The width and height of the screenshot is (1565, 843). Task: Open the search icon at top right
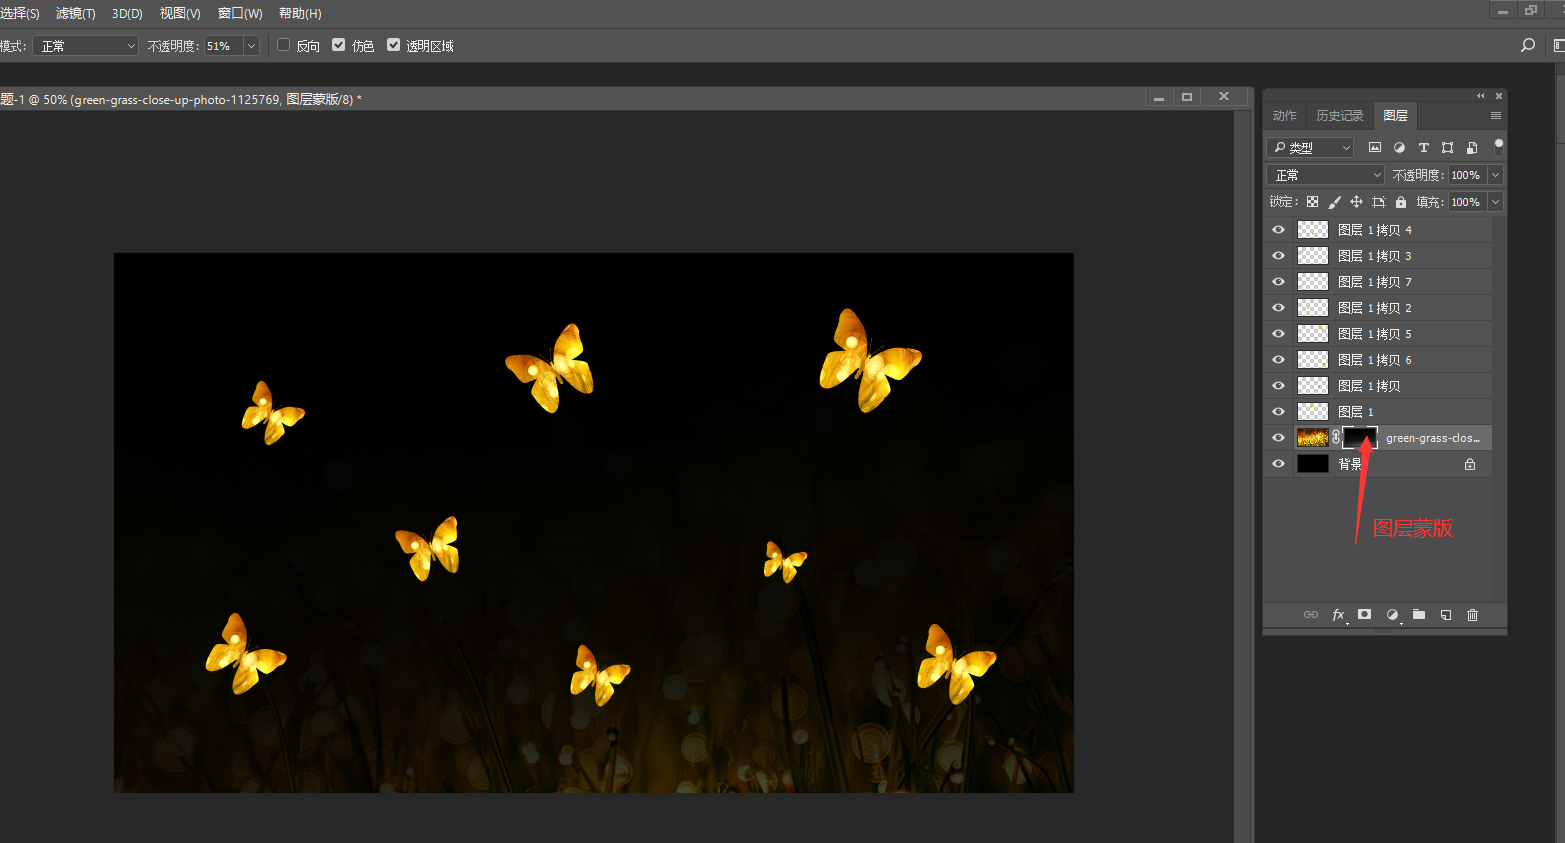pos(1527,45)
